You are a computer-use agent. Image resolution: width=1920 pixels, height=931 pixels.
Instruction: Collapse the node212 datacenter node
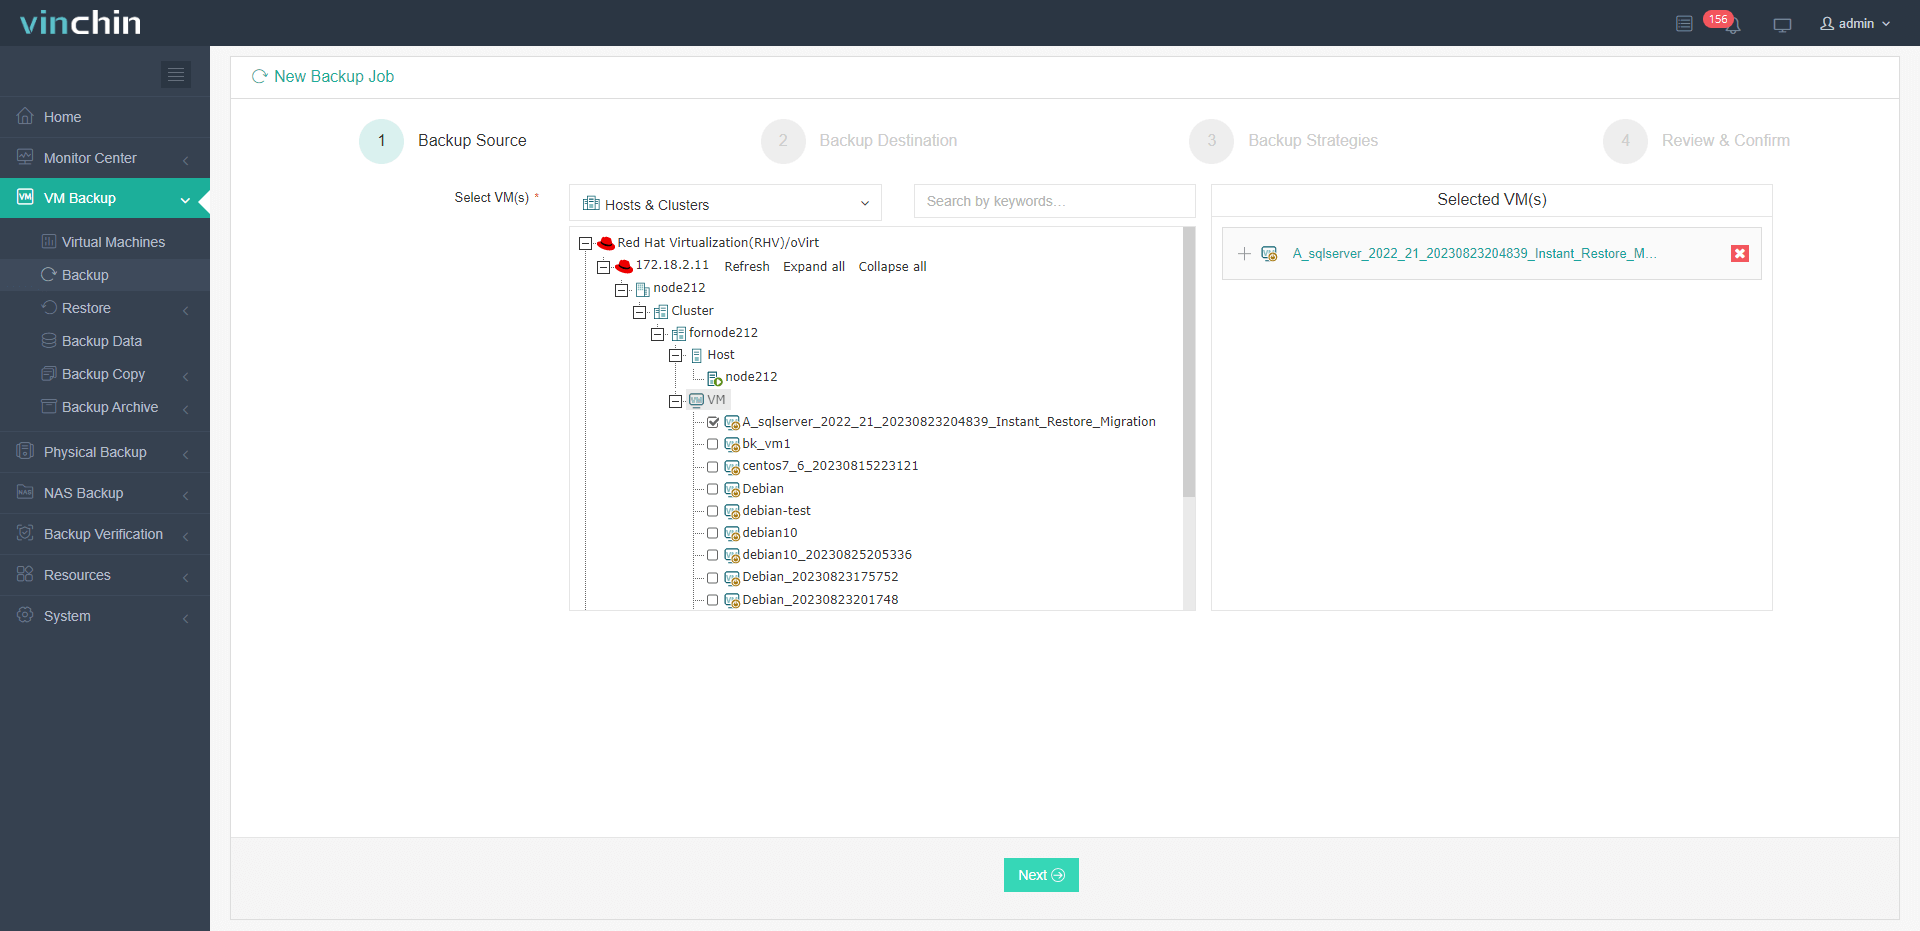[622, 290]
